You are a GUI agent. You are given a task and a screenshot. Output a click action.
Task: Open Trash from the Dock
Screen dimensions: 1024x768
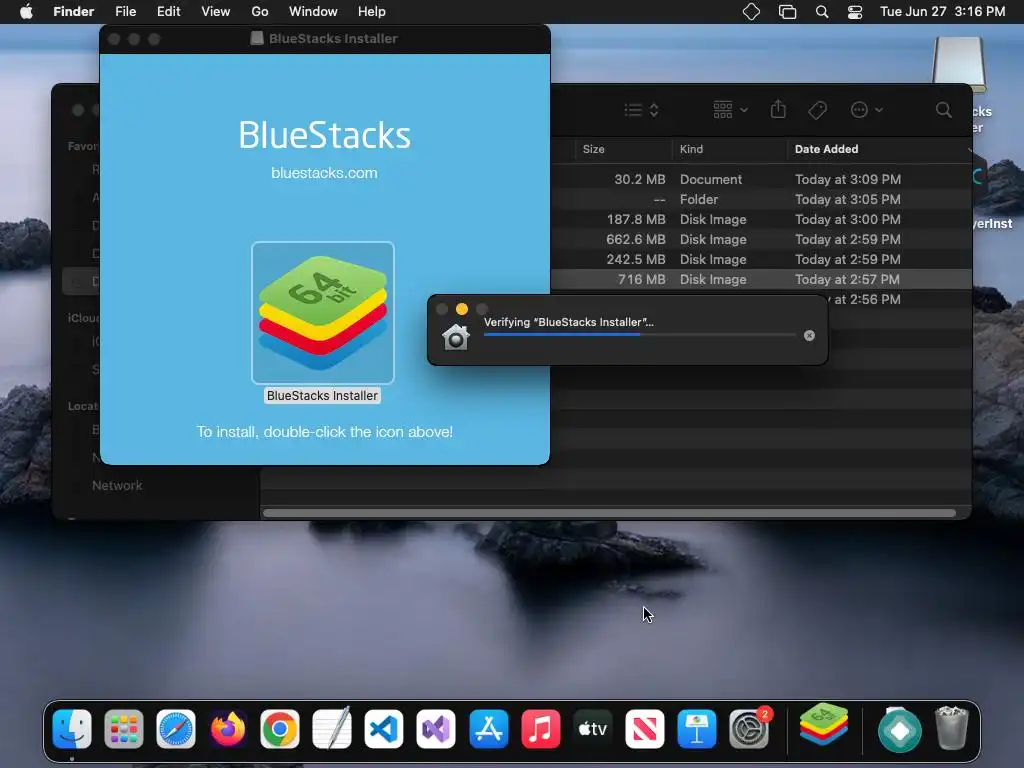(952, 728)
